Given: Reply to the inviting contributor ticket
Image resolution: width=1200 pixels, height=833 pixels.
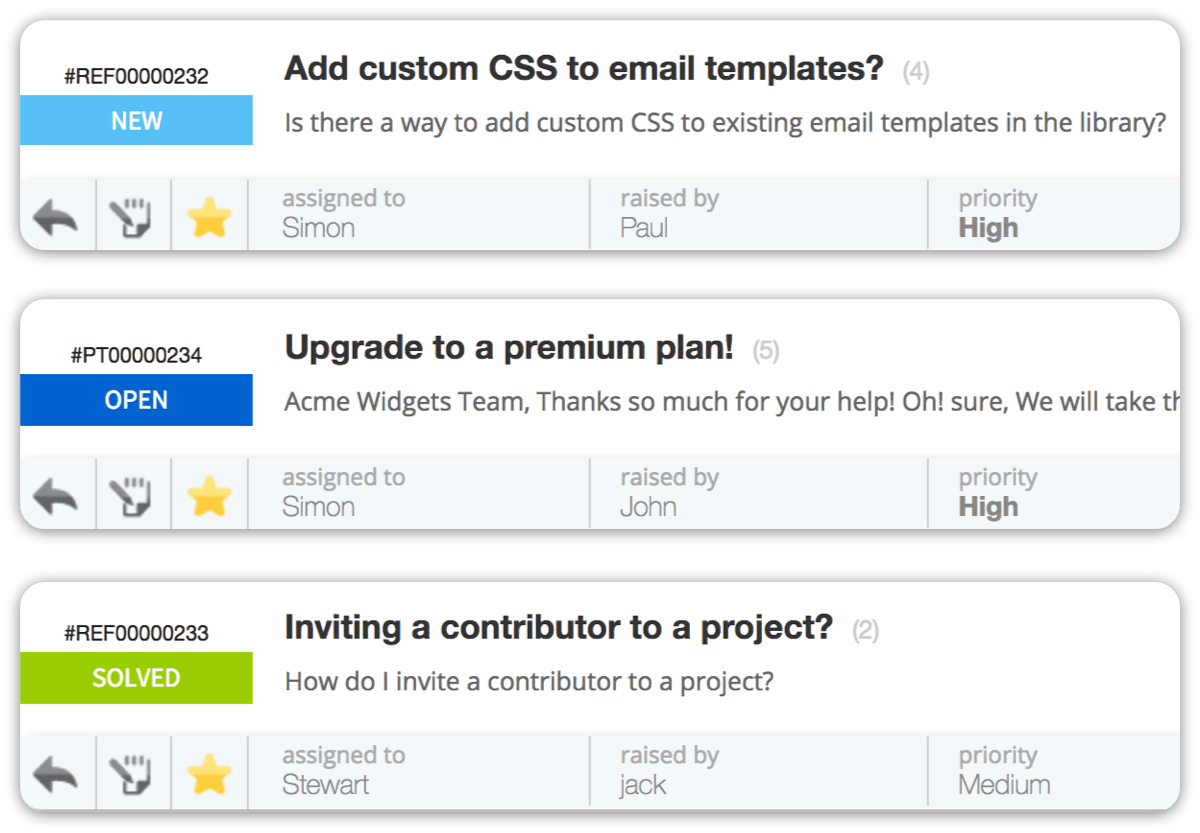Looking at the screenshot, I should [56, 773].
